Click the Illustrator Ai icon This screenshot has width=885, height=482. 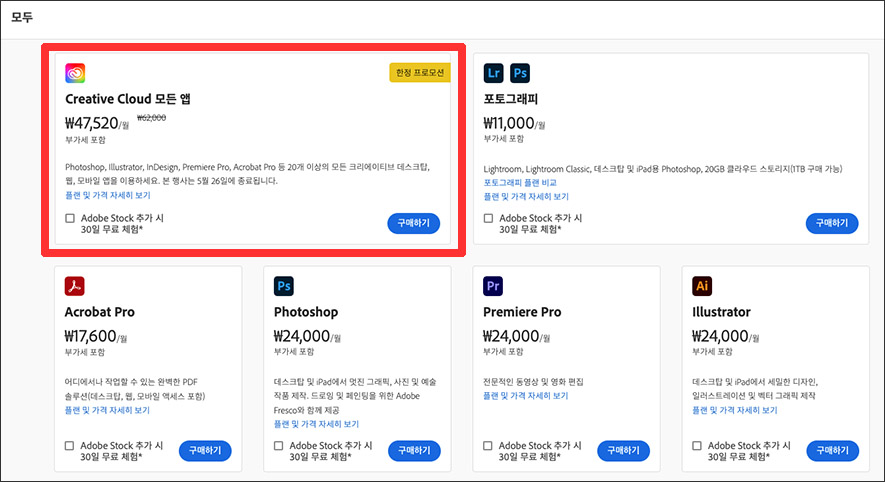702,286
